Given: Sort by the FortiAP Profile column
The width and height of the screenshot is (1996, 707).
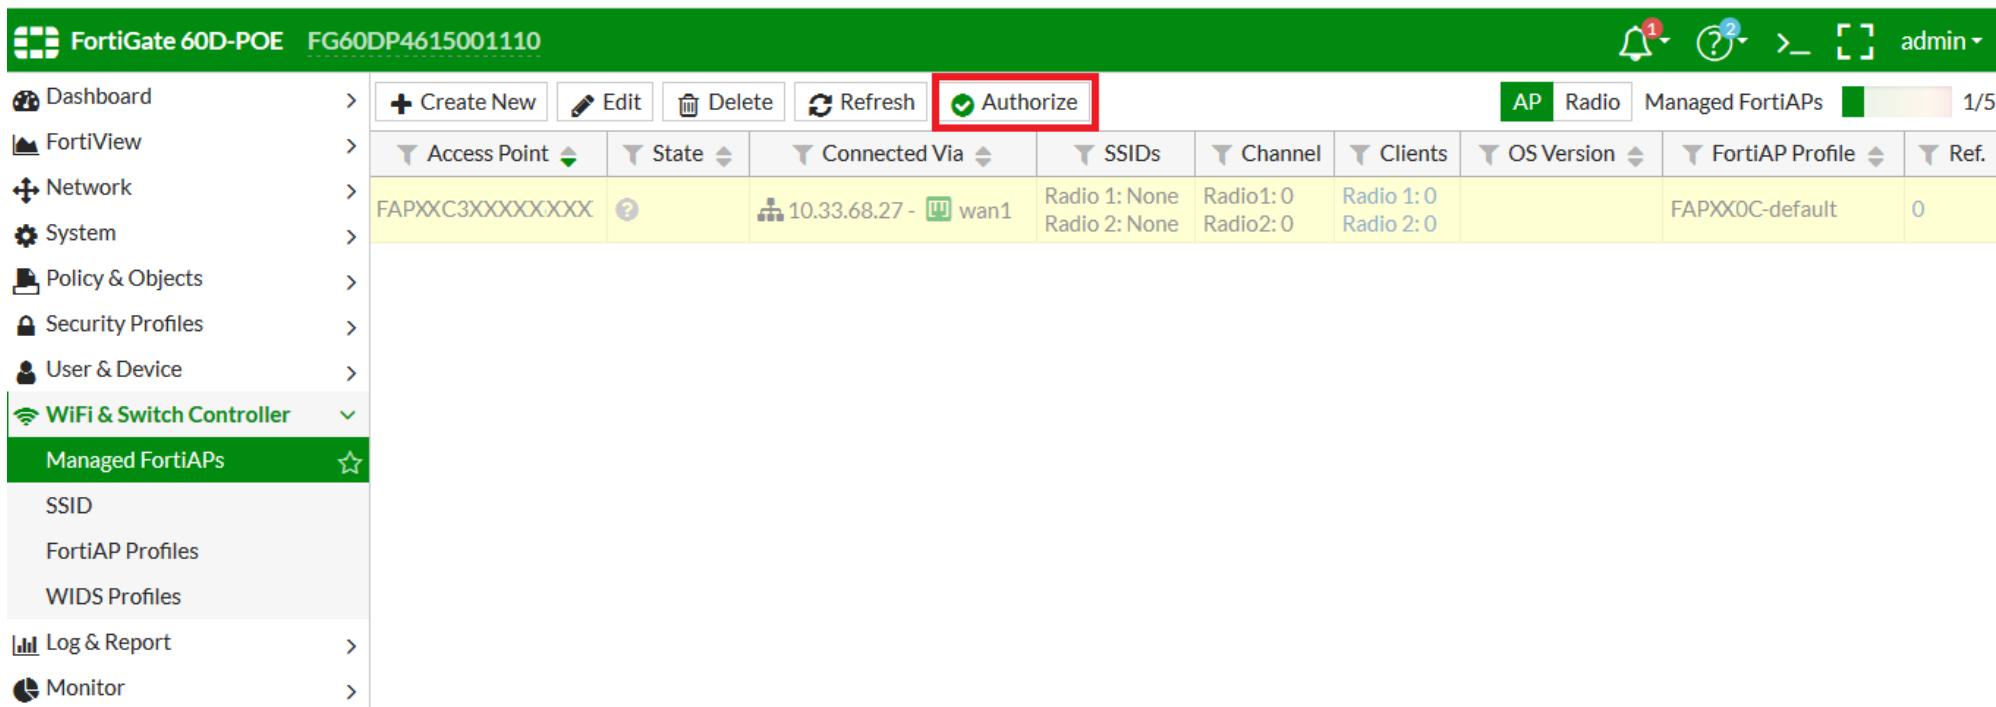Looking at the screenshot, I should [1876, 155].
